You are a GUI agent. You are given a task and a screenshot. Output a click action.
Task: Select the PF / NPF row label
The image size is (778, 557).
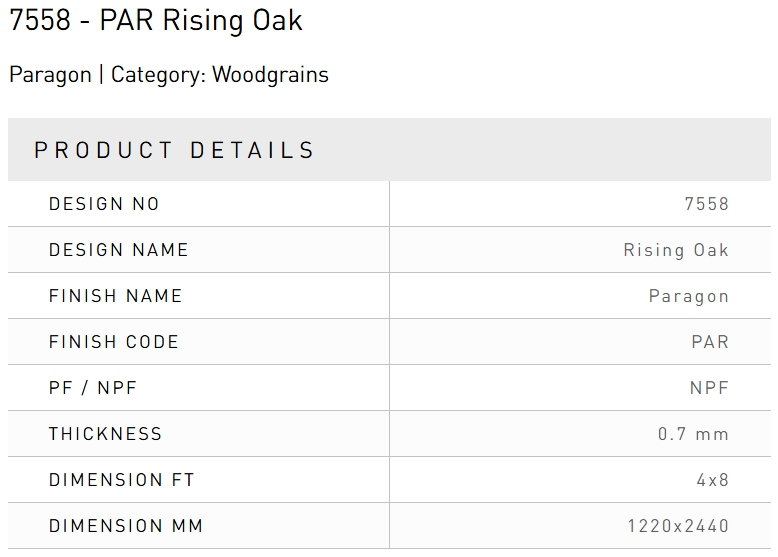(92, 388)
